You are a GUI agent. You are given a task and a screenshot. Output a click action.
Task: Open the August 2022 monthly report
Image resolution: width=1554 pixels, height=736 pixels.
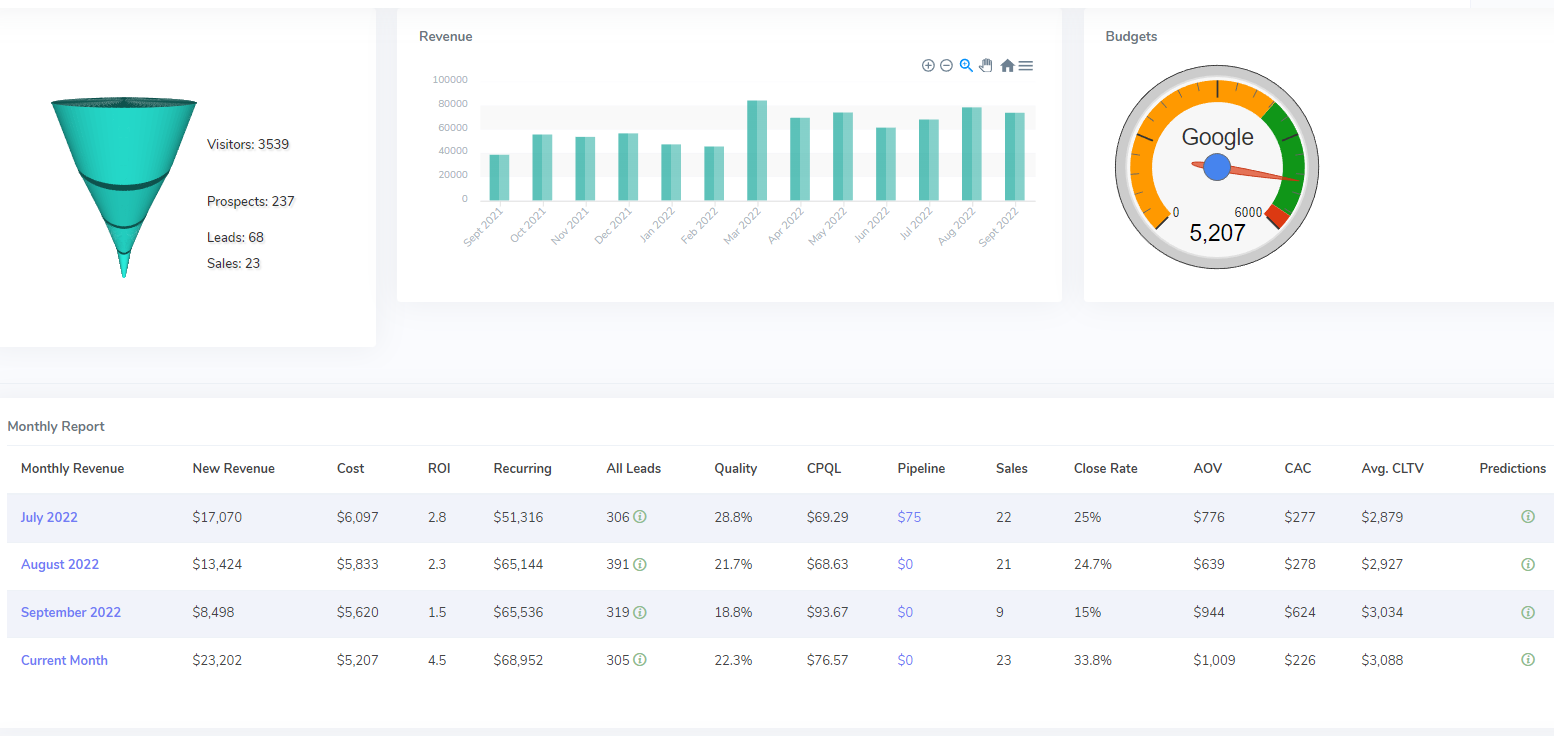pos(60,564)
